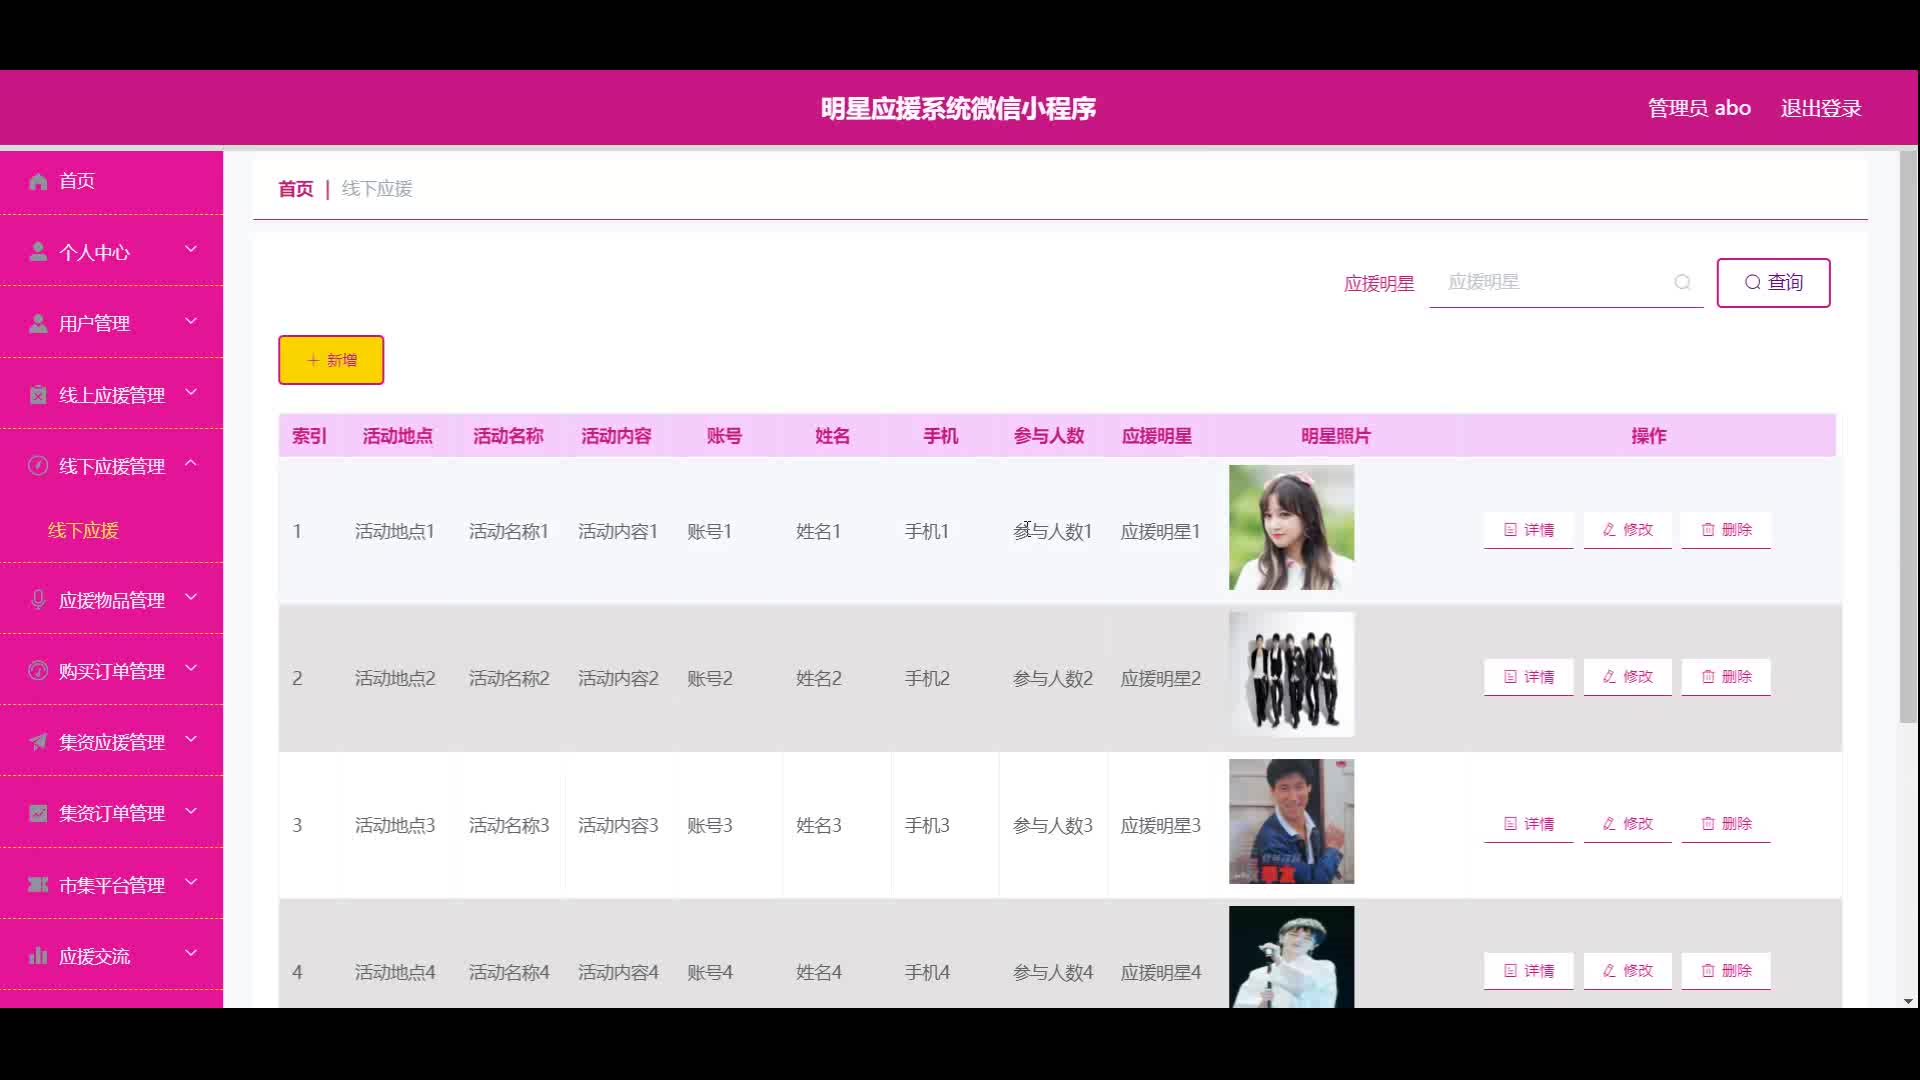
Task: Click 修改 for row 4
Action: [1627, 971]
